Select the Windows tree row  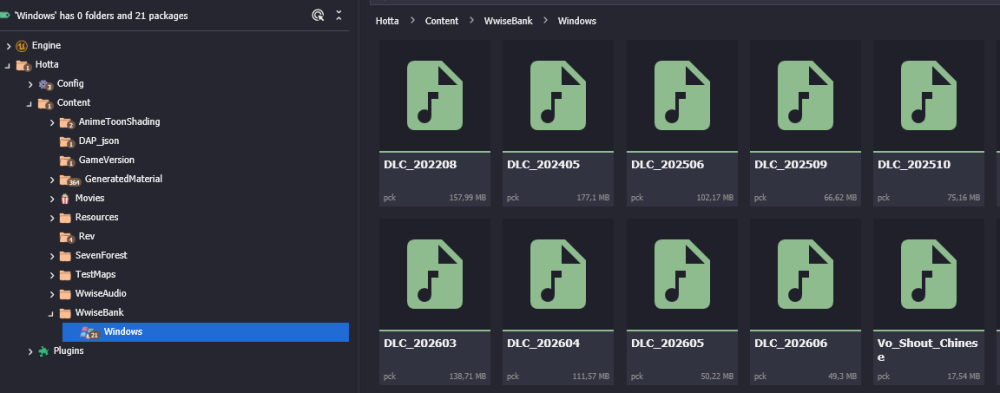pyautogui.click(x=205, y=332)
